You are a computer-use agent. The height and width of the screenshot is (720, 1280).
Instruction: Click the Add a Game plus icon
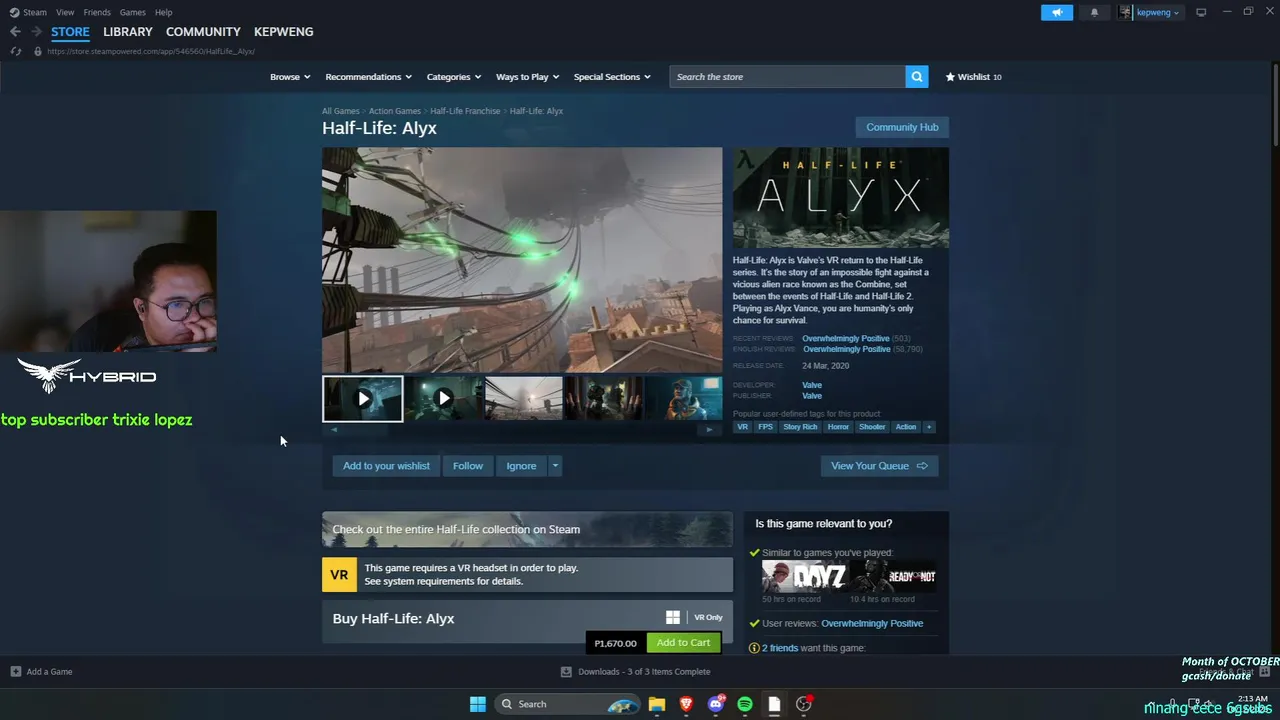pos(15,672)
